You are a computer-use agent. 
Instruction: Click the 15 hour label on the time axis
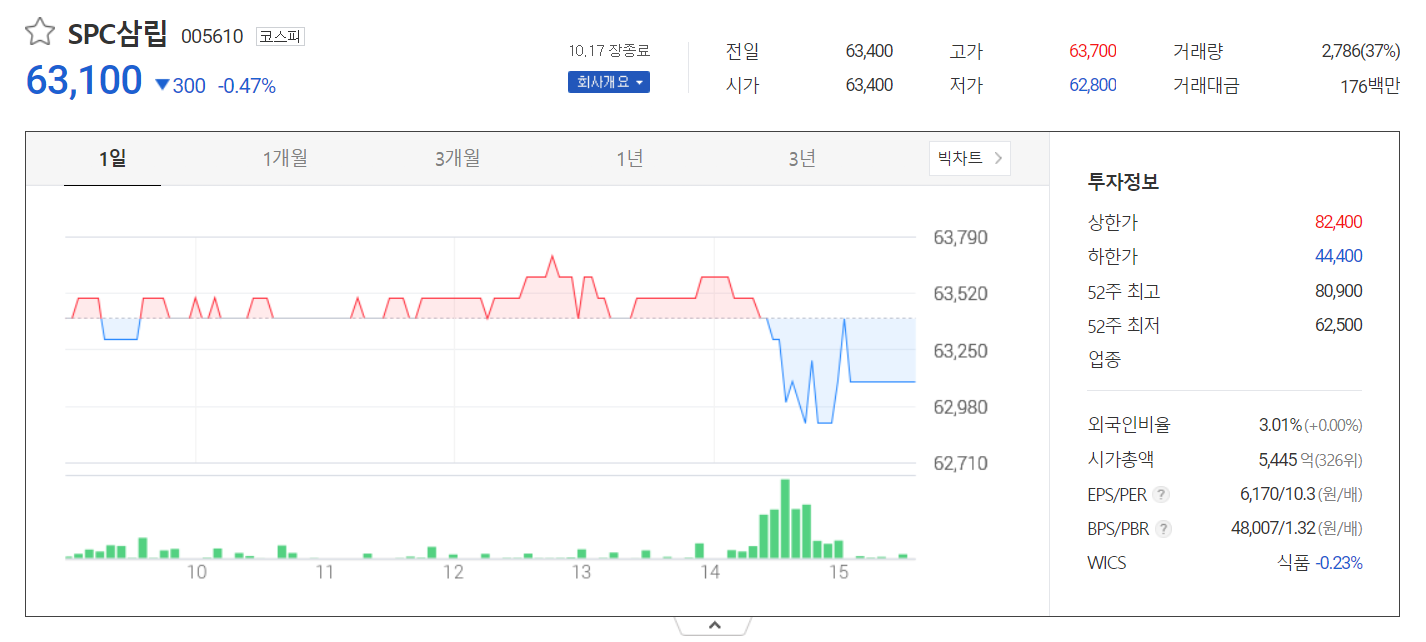(838, 573)
